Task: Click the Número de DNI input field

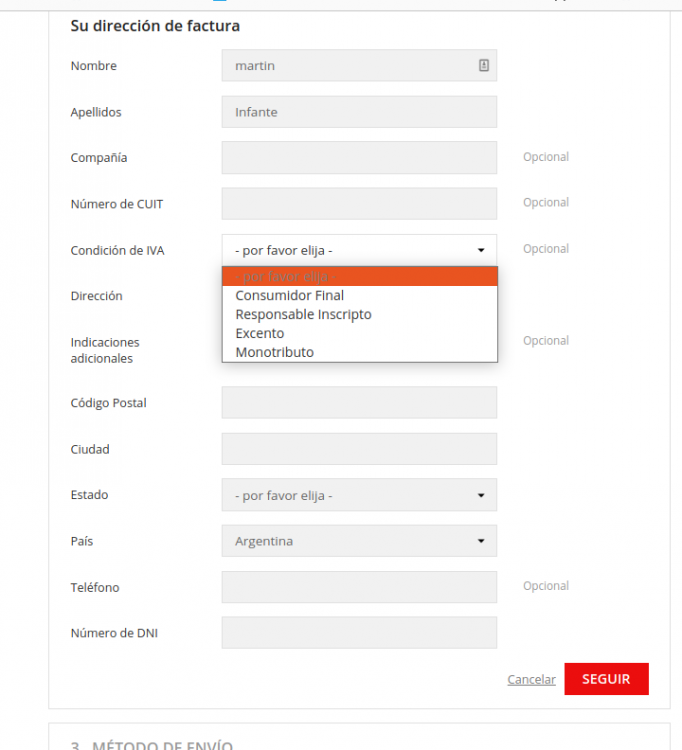Action: coord(359,633)
